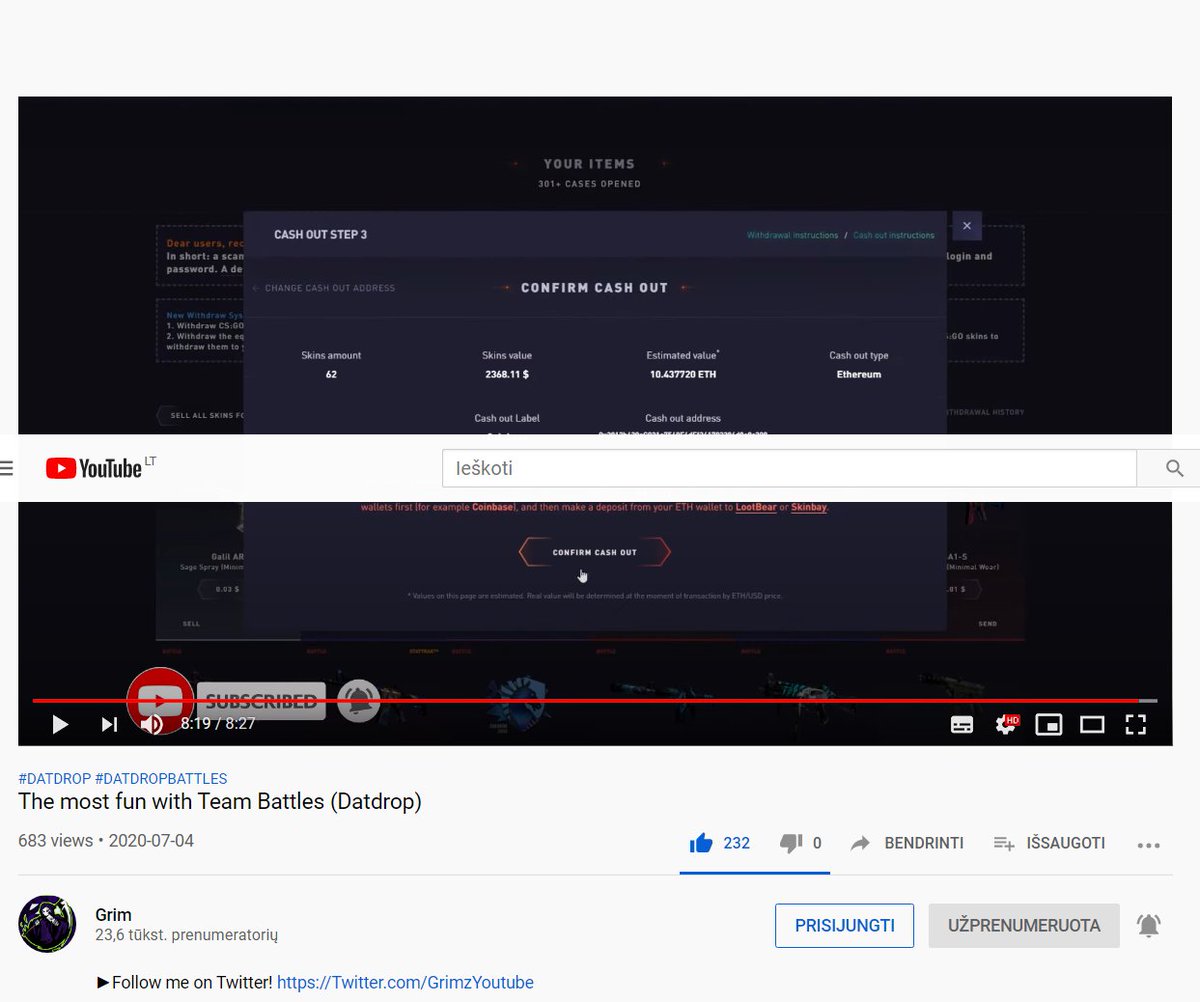Toggle subtitles on the player
The height and width of the screenshot is (1002, 1200).
coord(962,725)
